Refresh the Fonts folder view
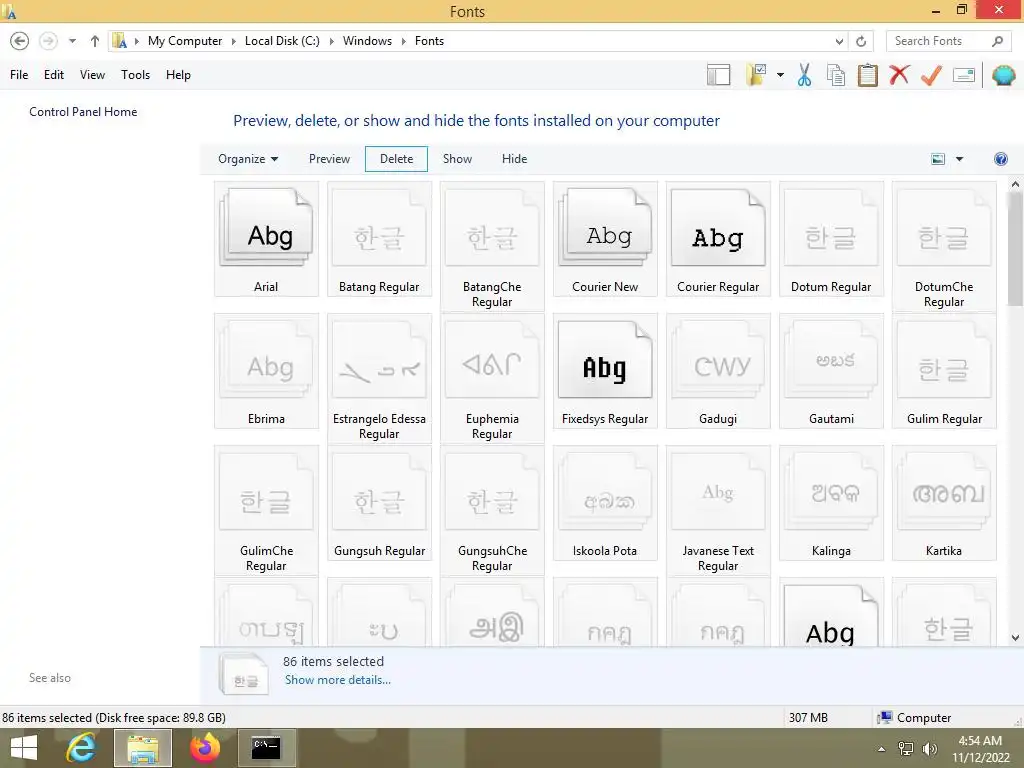 pos(861,41)
